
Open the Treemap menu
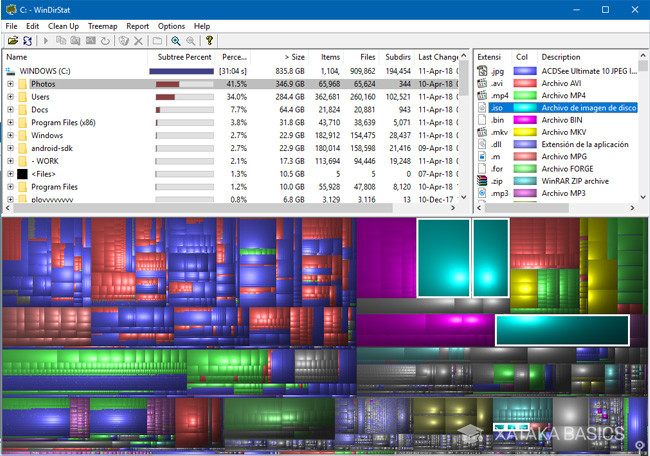(x=102, y=25)
